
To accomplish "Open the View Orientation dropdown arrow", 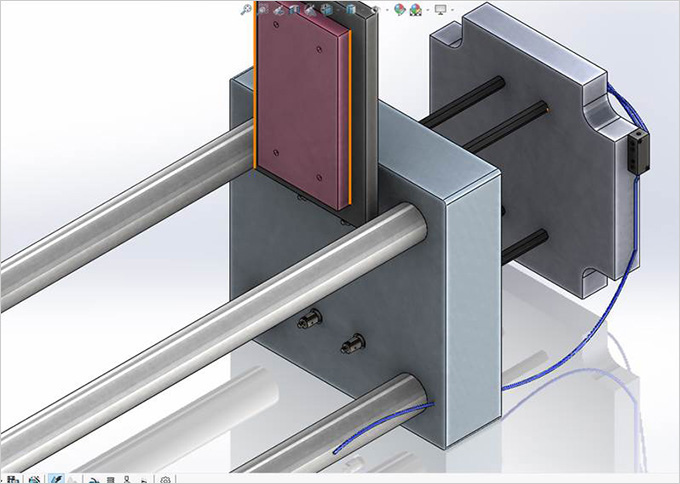I will pos(338,10).
